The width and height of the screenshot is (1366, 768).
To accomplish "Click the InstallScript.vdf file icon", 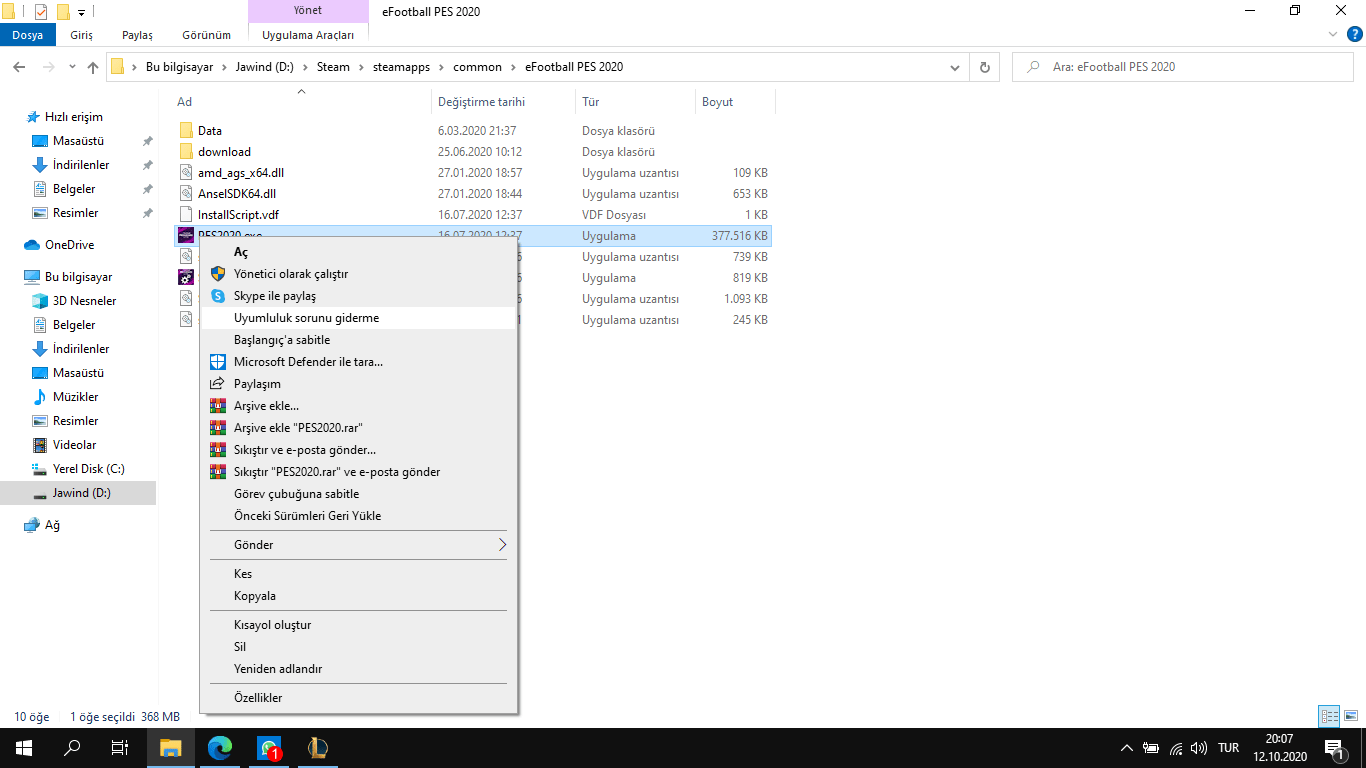I will [x=186, y=215].
